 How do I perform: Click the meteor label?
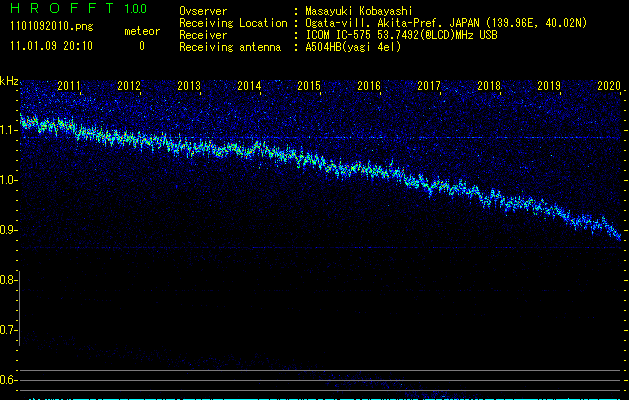(142, 31)
